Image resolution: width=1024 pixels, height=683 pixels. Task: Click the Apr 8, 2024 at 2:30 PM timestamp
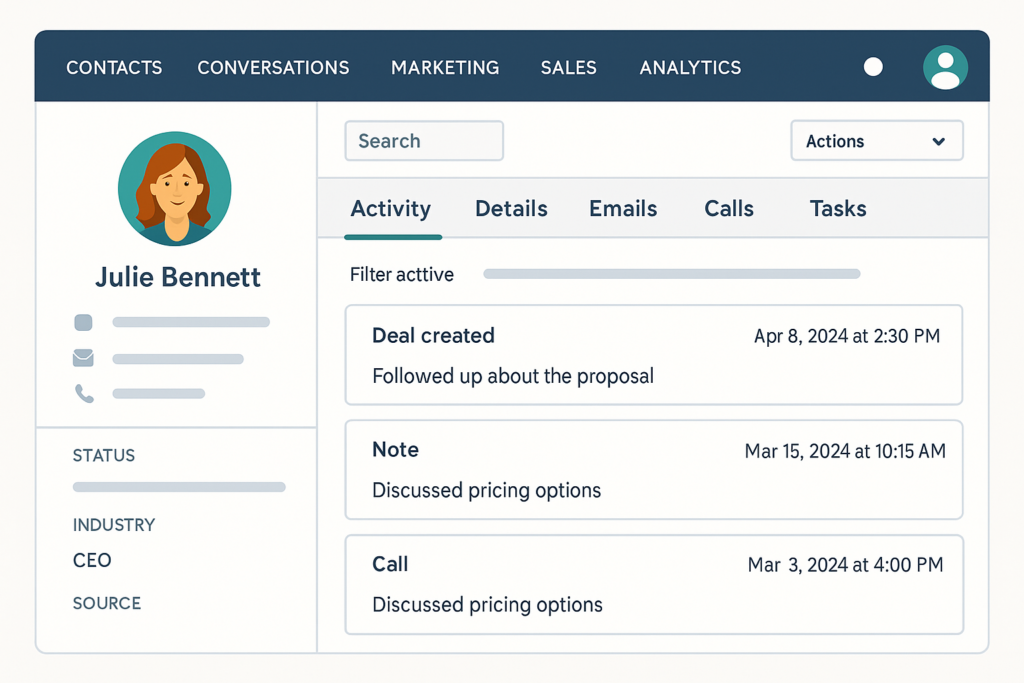coord(847,336)
